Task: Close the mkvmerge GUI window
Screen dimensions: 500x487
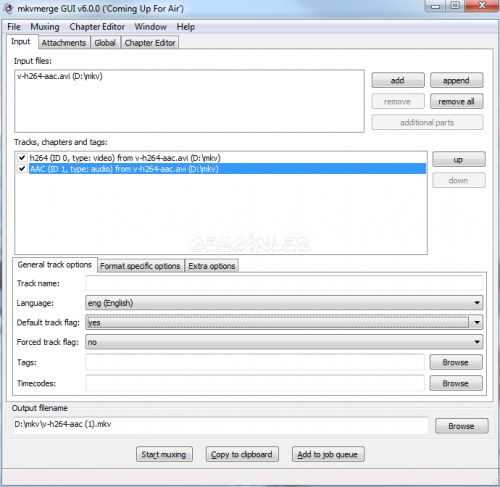Action: (x=482, y=6)
